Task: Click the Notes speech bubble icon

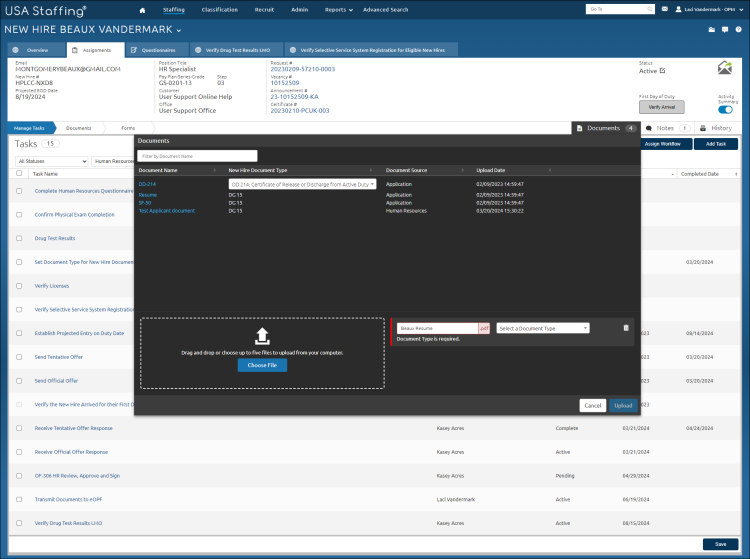Action: pos(649,128)
